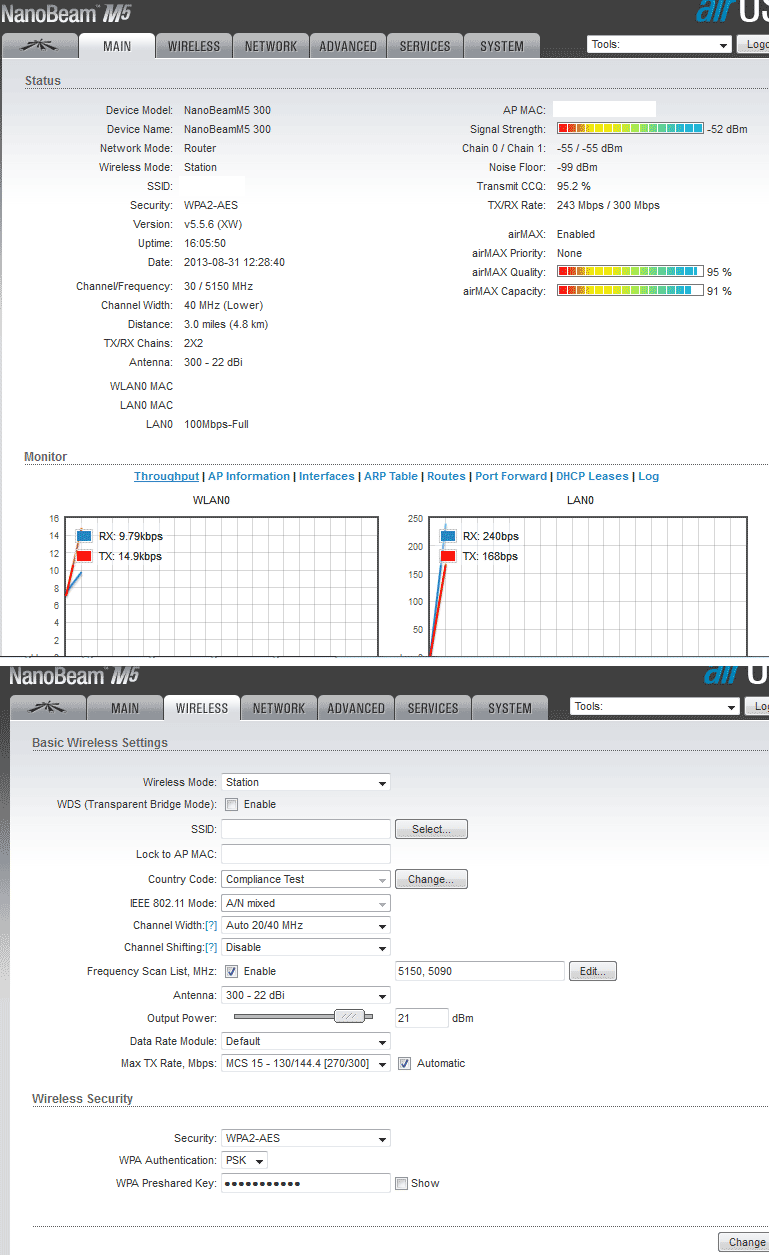769x1255 pixels.
Task: Open the Wireless Mode dropdown showing Station
Action: pos(305,783)
